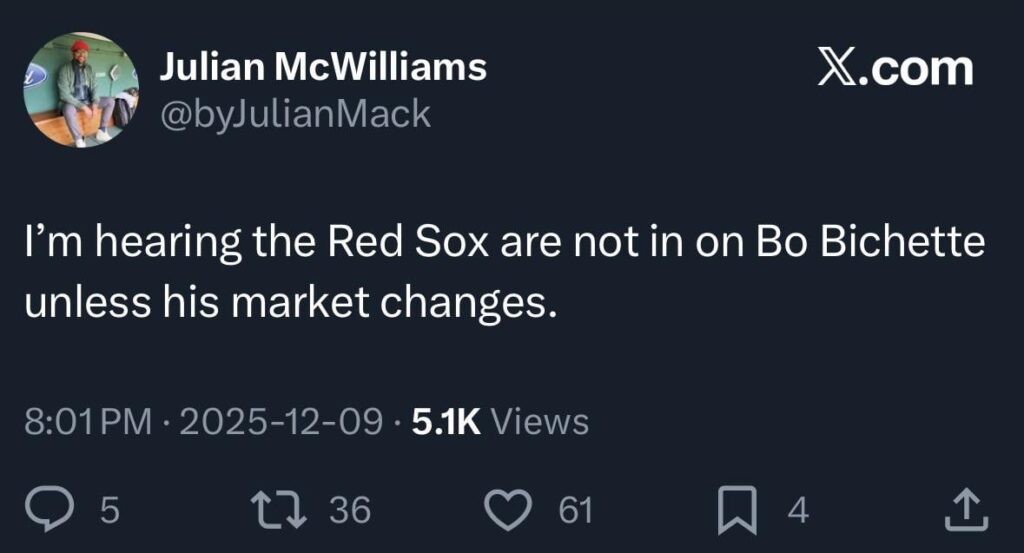Click the repost count of 36
Image resolution: width=1024 pixels, height=553 pixels.
coord(350,511)
